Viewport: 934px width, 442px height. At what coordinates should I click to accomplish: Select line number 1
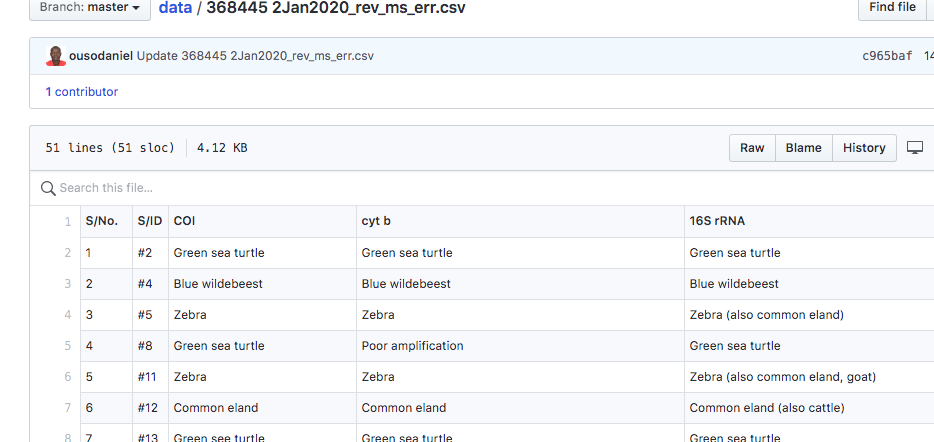point(67,222)
